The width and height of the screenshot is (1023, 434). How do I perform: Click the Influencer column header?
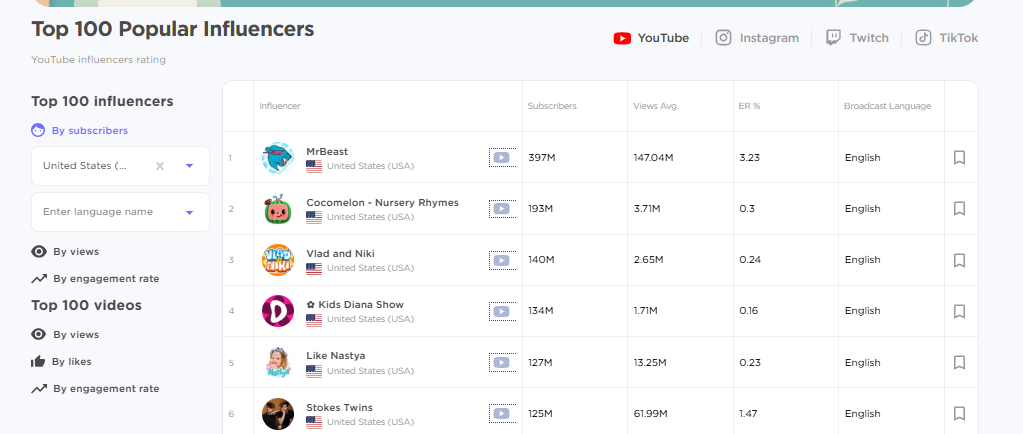[280, 106]
